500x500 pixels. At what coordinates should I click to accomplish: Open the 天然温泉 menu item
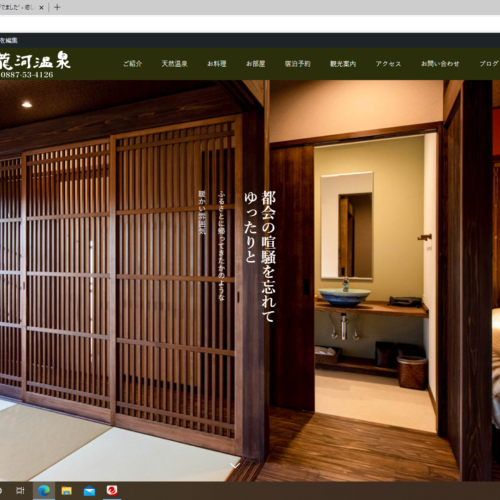click(x=174, y=64)
